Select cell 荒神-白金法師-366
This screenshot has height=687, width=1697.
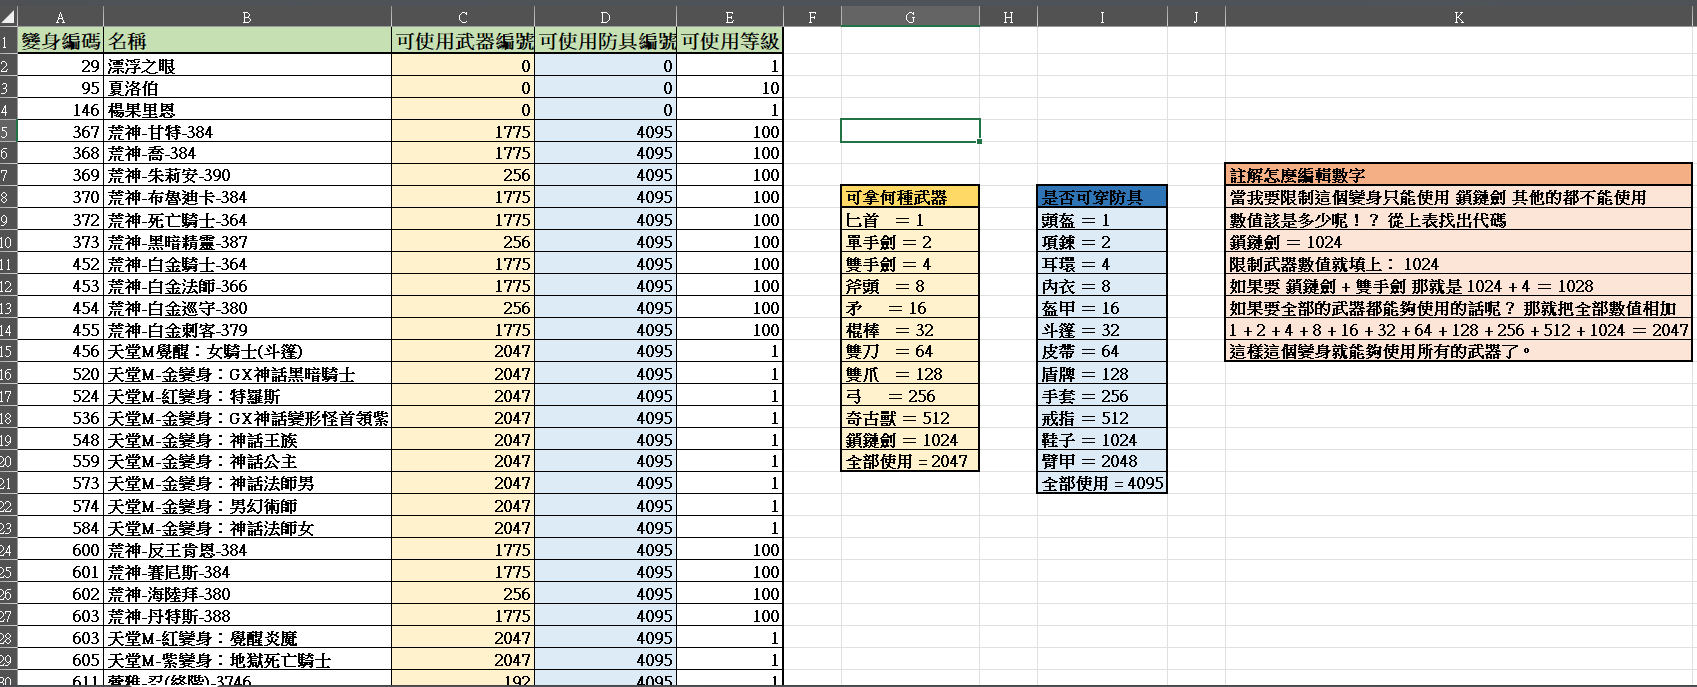[247, 286]
